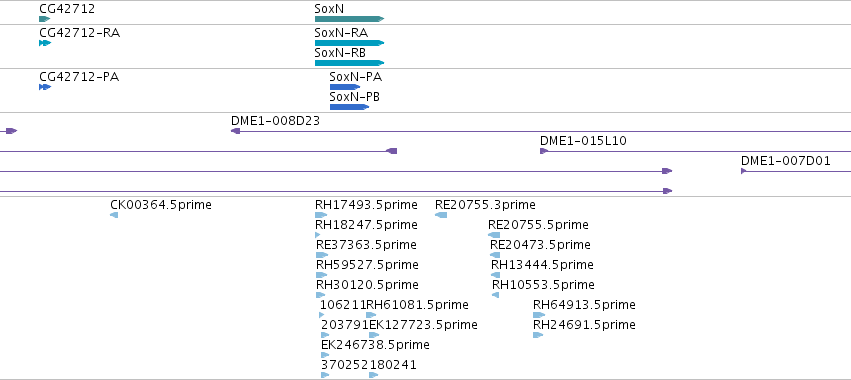This screenshot has width=851, height=380.
Task: Click the CG42712 gene glyph
Action: (x=45, y=19)
